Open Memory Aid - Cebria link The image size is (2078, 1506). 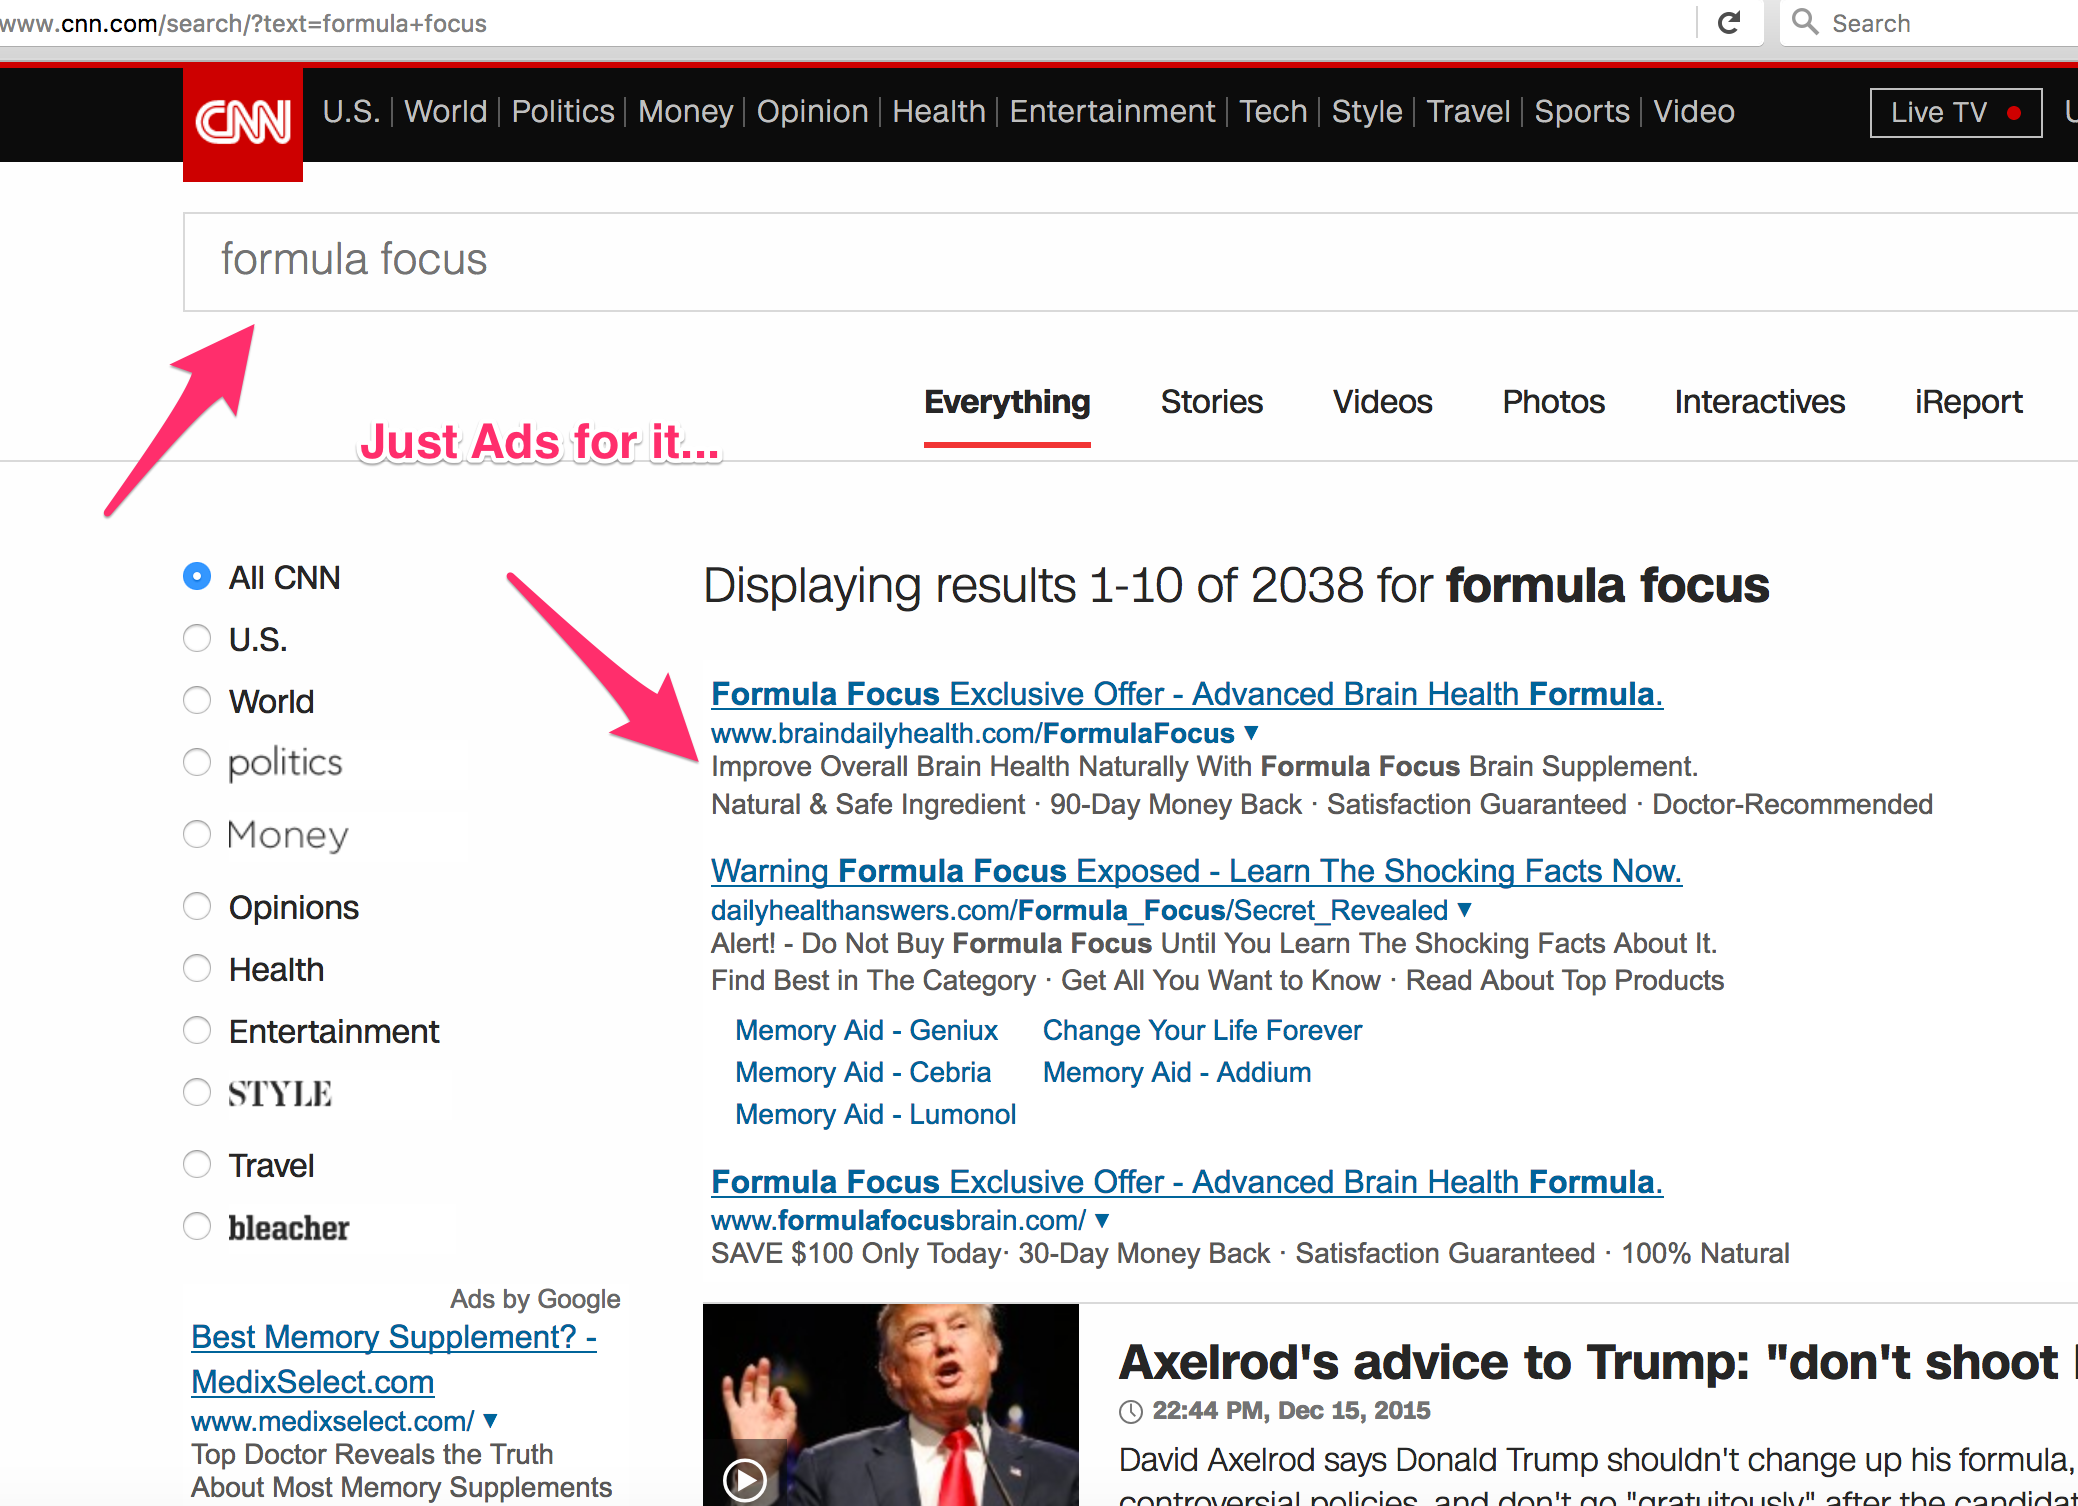[x=863, y=1072]
